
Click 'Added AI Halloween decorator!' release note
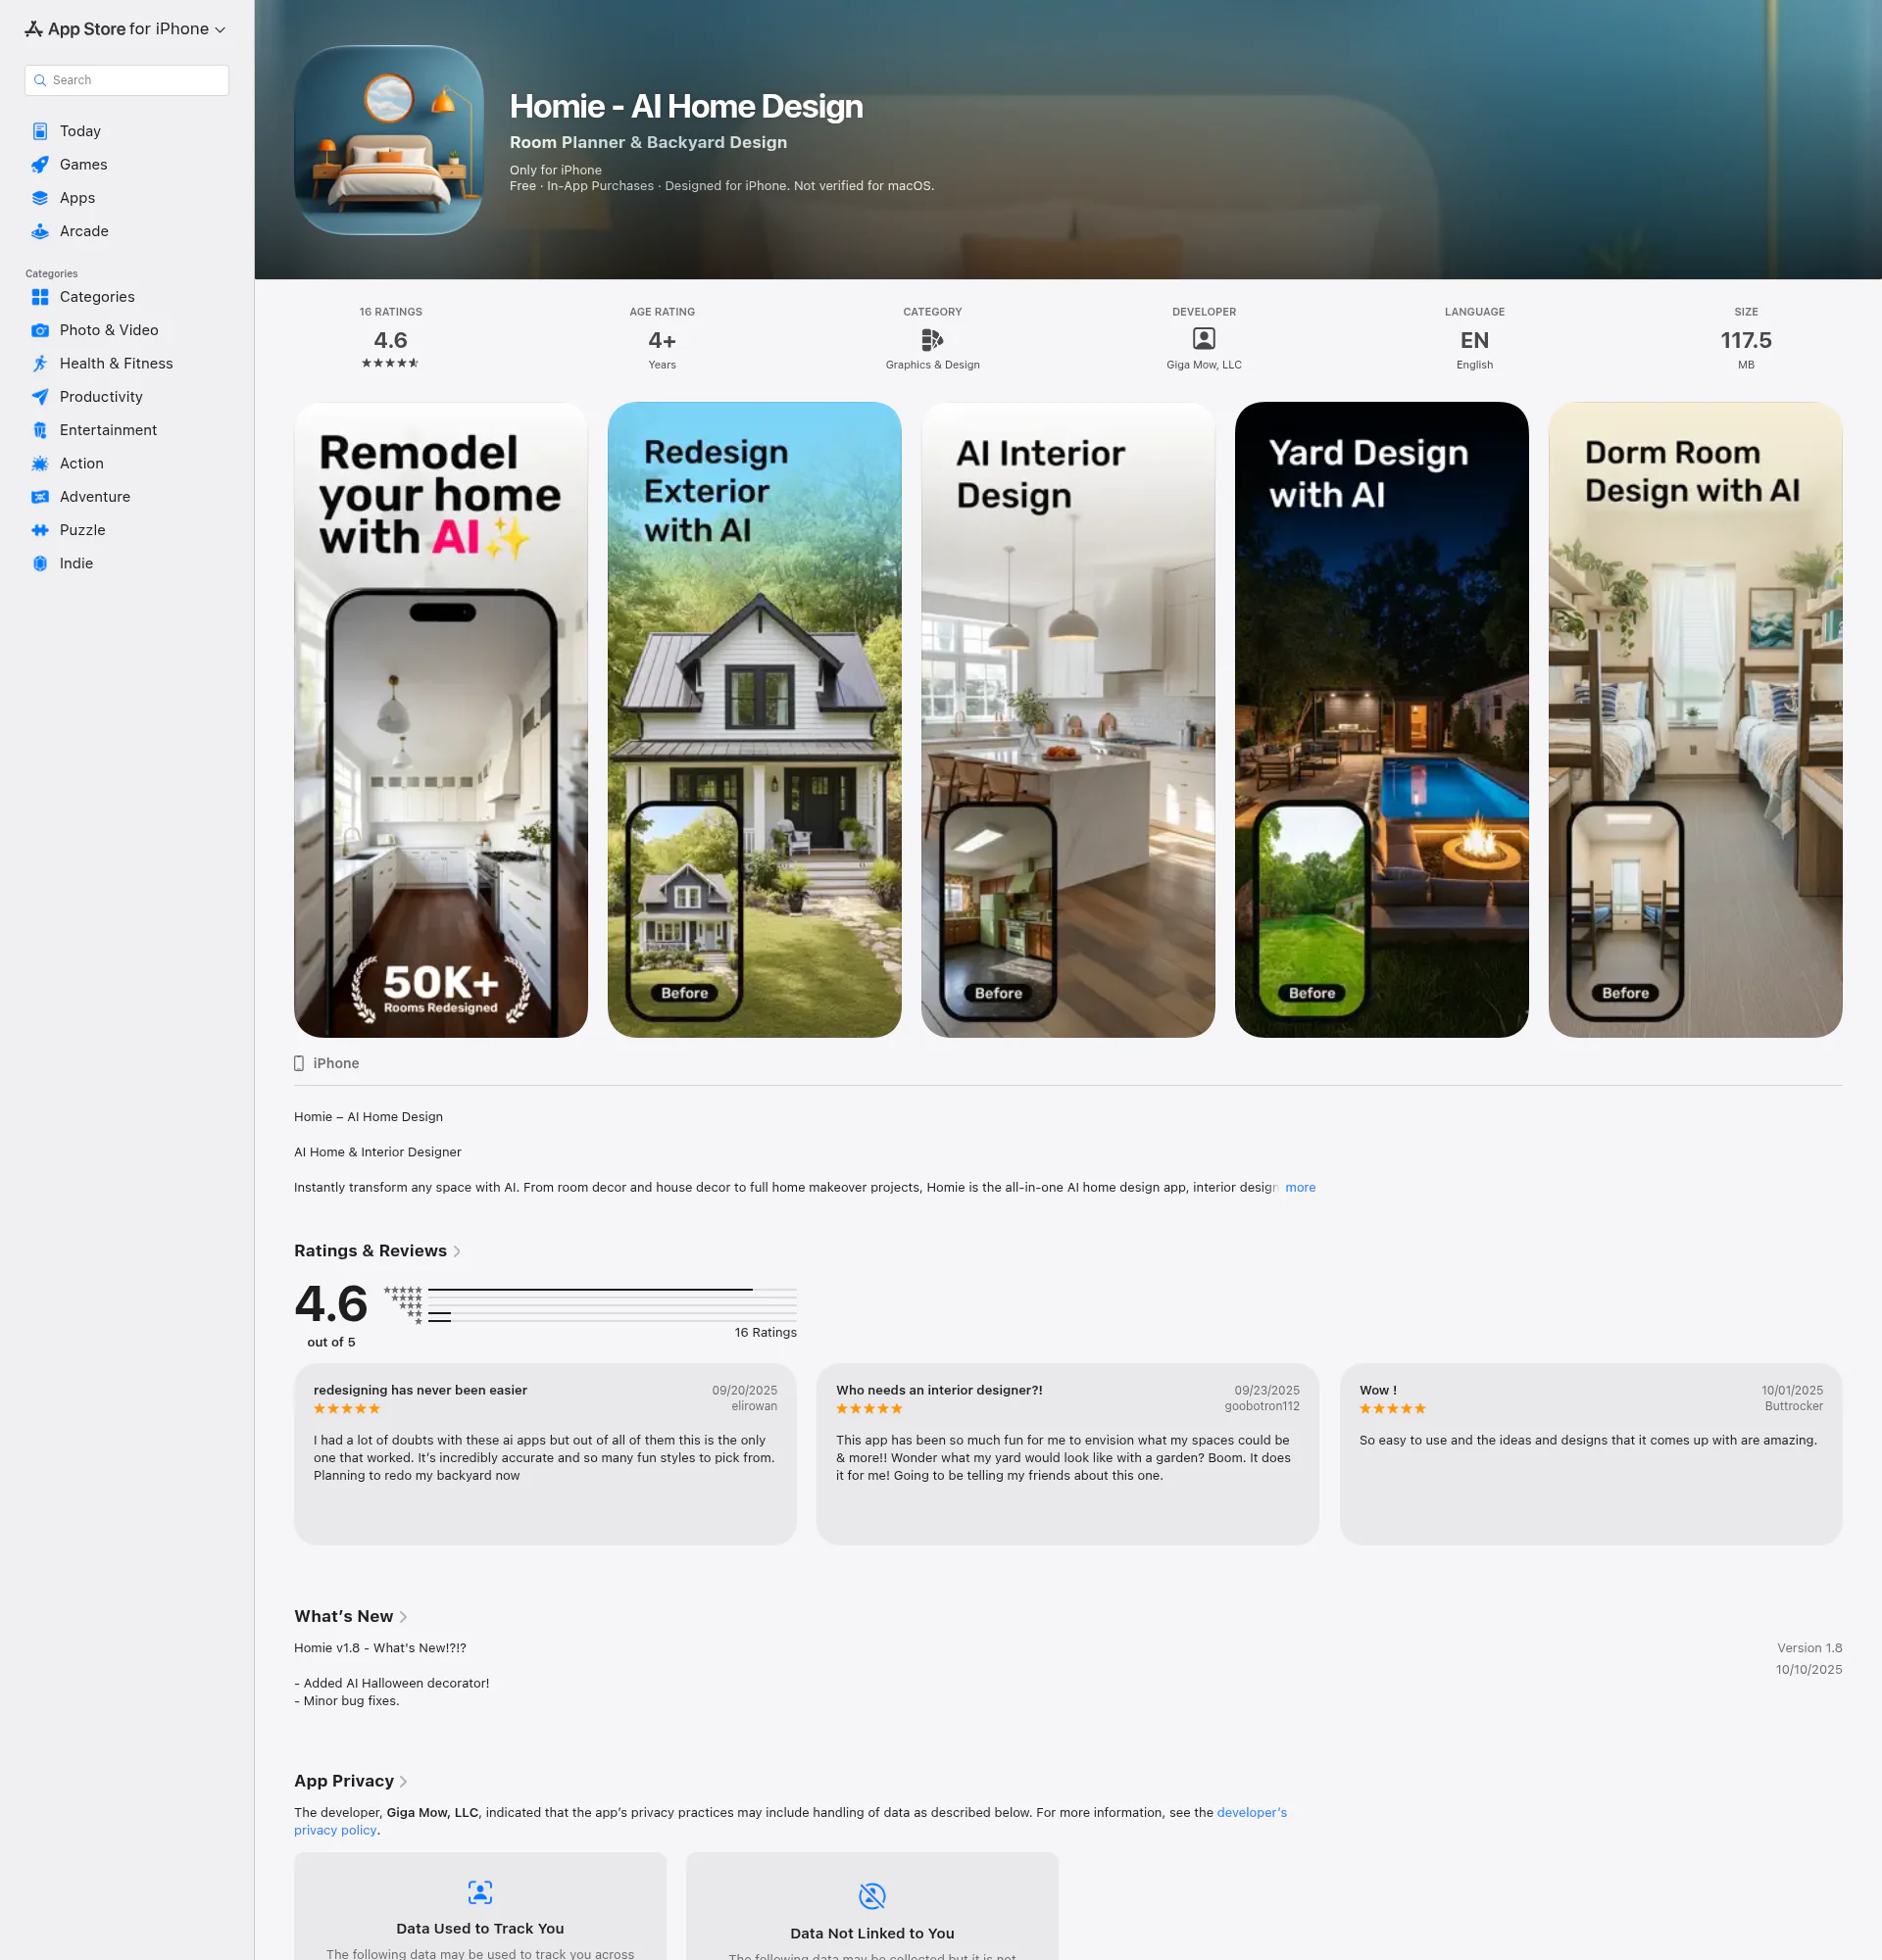click(x=392, y=1683)
